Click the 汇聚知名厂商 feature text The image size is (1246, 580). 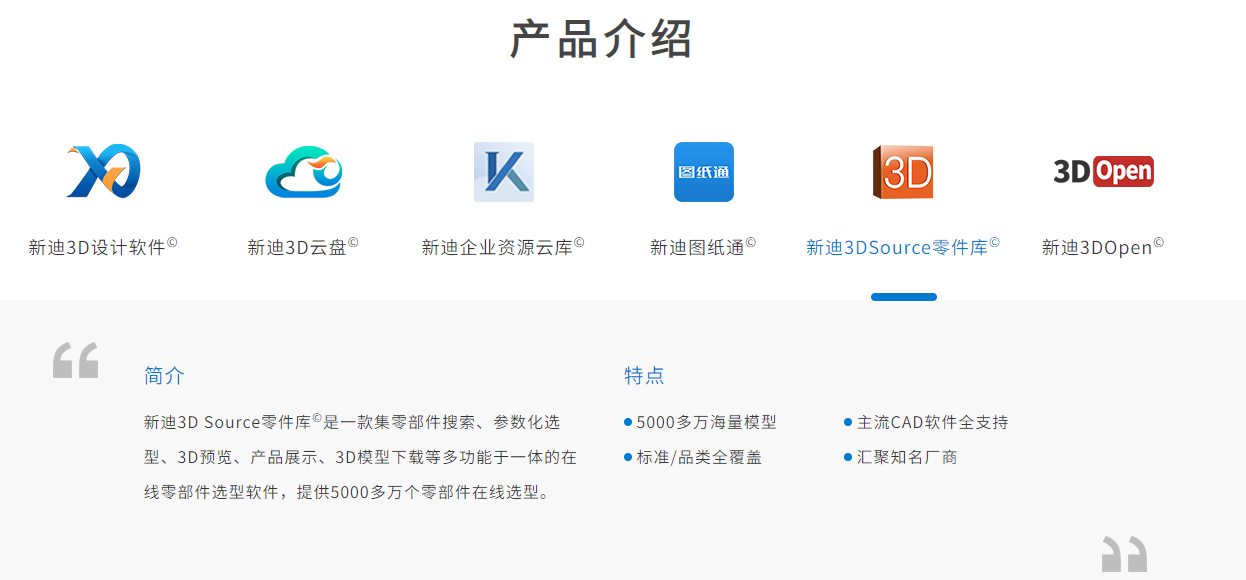pyautogui.click(x=907, y=457)
